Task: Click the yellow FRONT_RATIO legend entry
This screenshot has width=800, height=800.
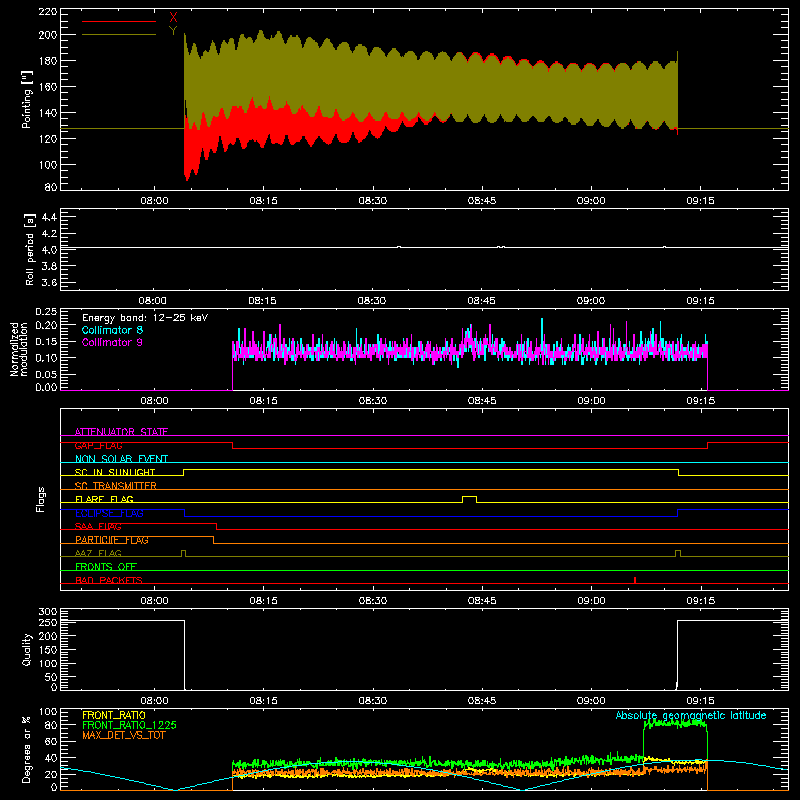Action: [x=114, y=715]
